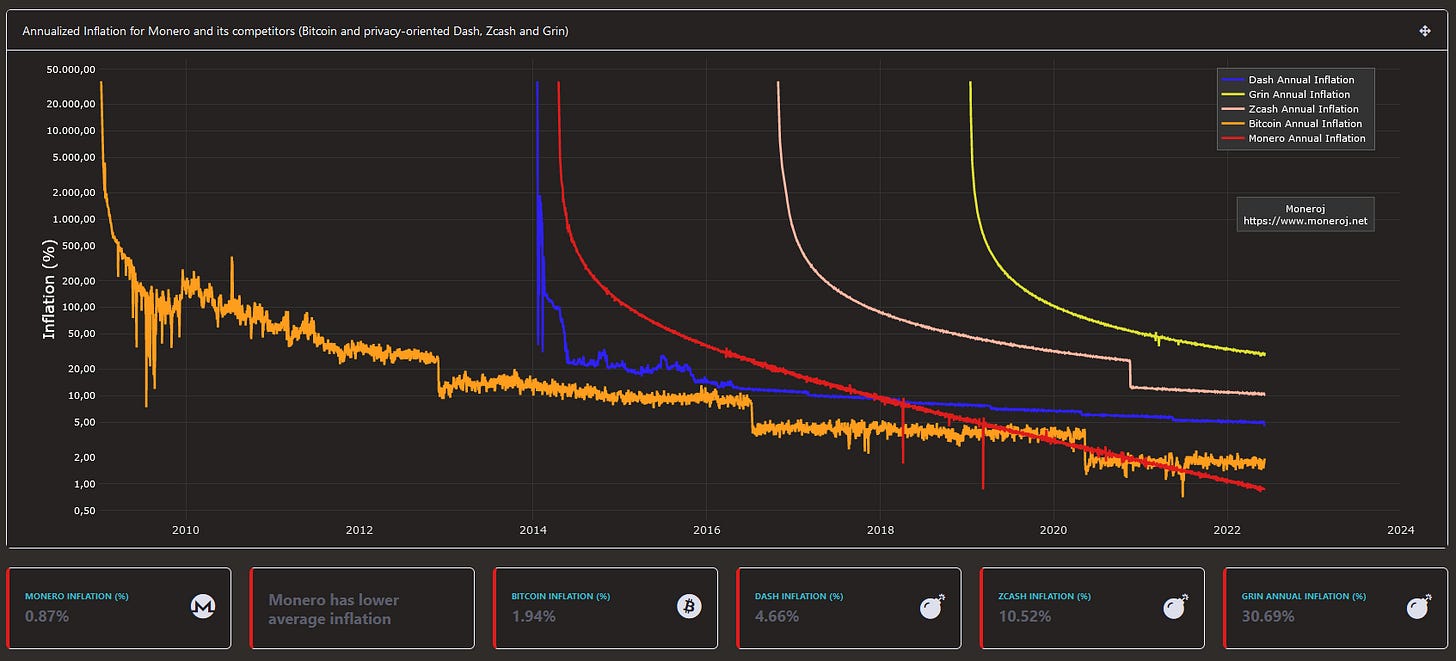The width and height of the screenshot is (1456, 661).
Task: Toggle Zcash Annual Inflation legend entry
Action: coord(1295,109)
